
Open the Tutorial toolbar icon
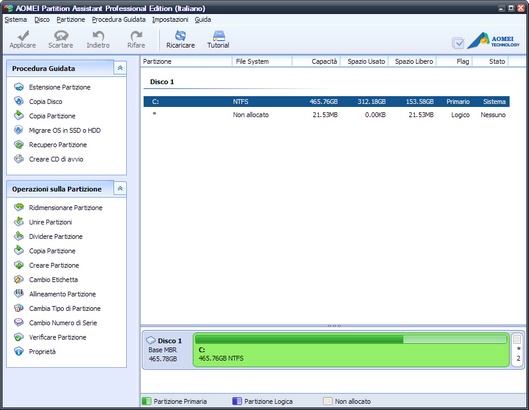[219, 35]
